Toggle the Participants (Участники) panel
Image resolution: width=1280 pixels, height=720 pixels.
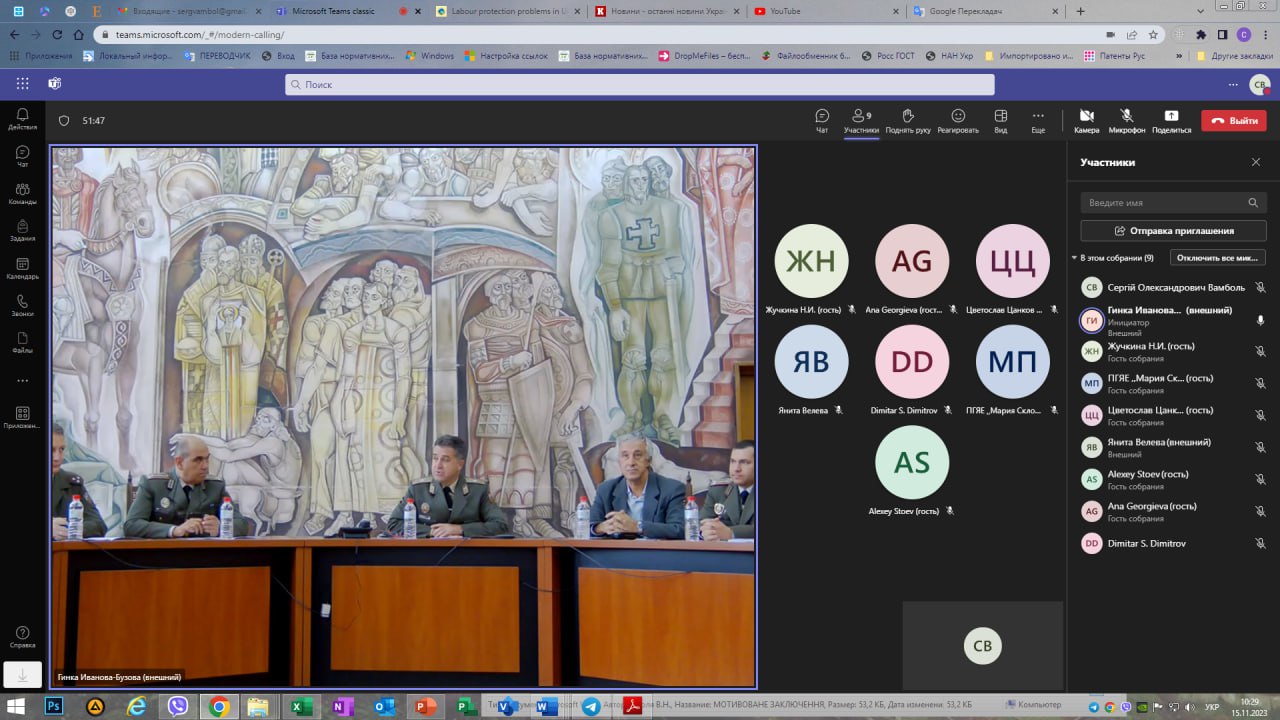click(860, 120)
